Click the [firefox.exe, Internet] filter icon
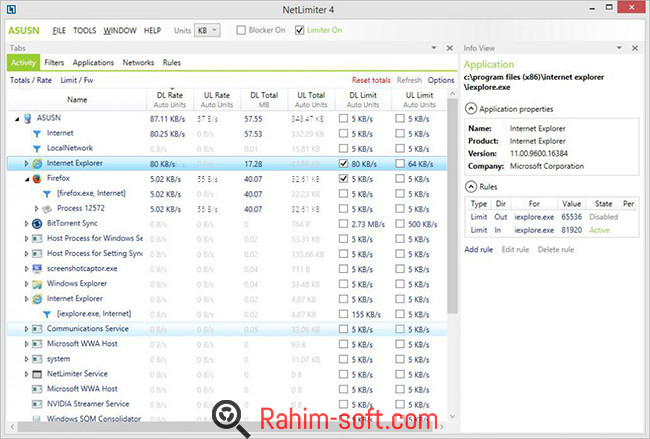The image size is (650, 439). 47,194
